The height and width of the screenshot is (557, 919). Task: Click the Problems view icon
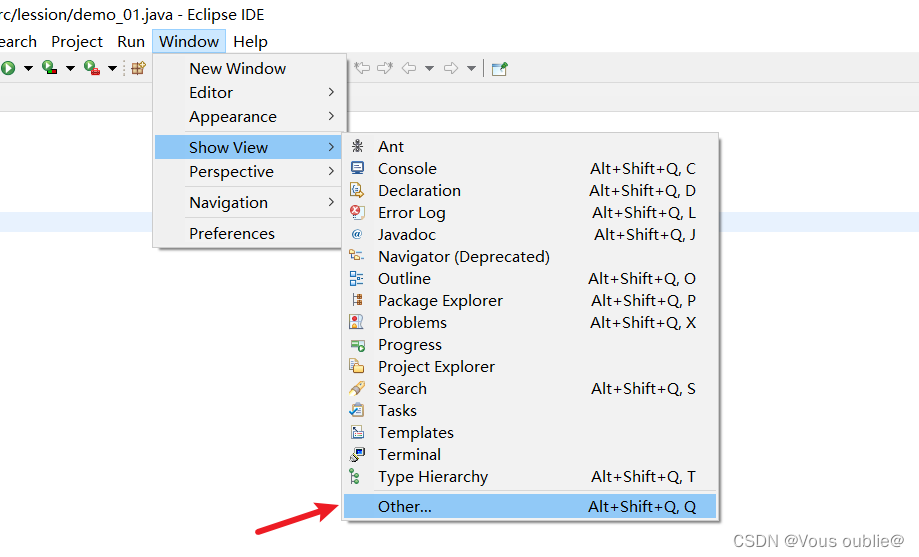(x=357, y=322)
